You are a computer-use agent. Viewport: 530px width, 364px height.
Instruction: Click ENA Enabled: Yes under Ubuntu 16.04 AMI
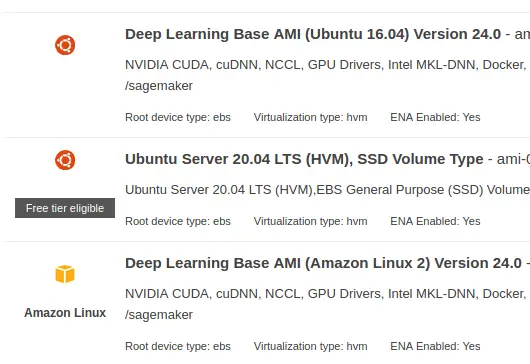[x=435, y=117]
